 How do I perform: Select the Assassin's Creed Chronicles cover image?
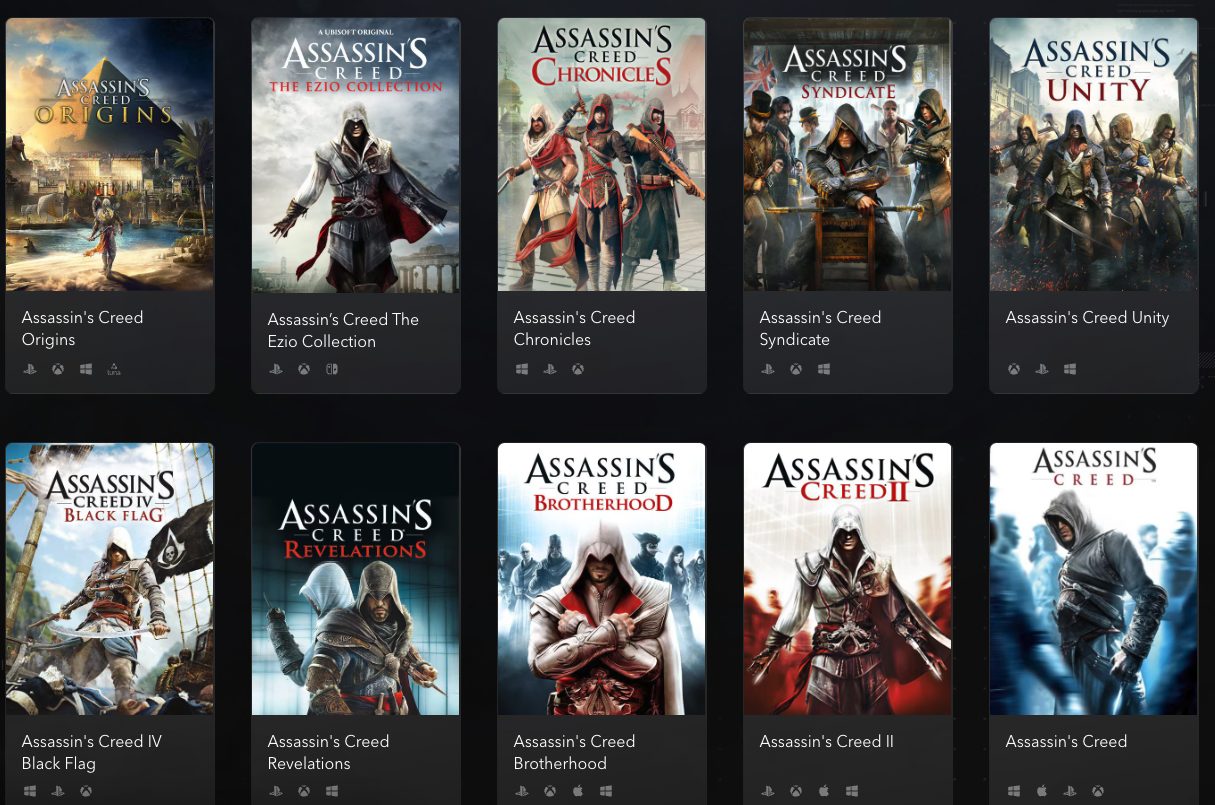pyautogui.click(x=602, y=155)
